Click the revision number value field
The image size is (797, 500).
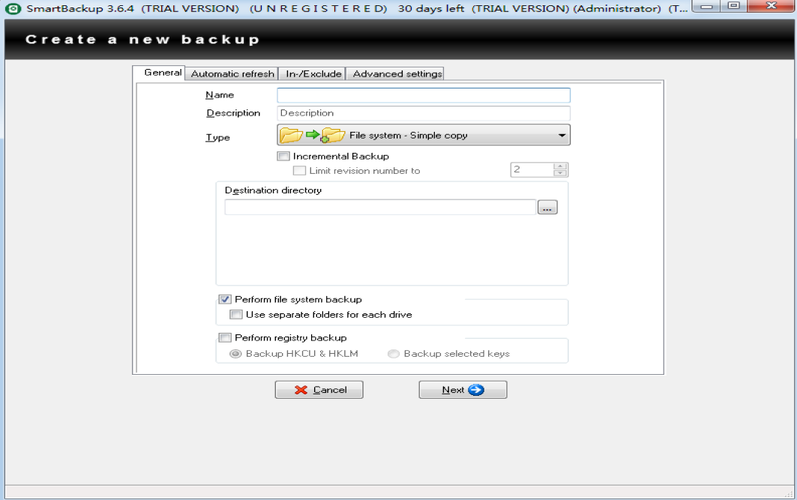pos(532,170)
